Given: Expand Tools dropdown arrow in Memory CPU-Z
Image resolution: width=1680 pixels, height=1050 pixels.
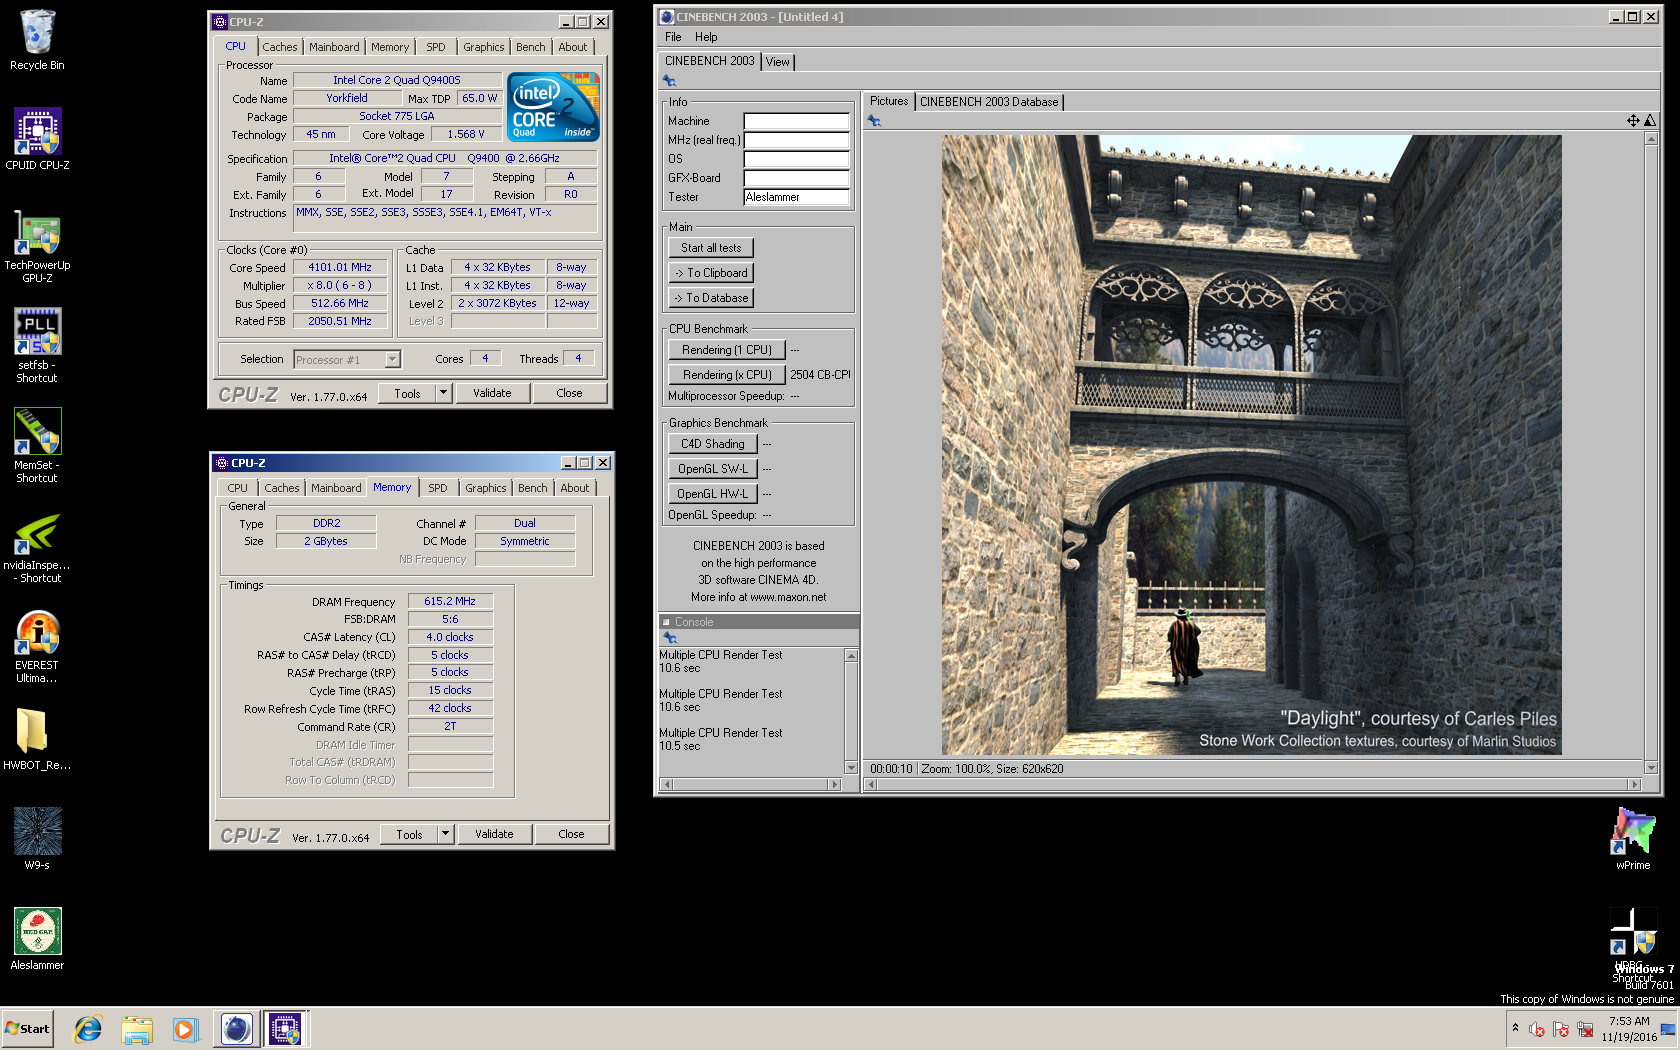Looking at the screenshot, I should click(x=445, y=834).
